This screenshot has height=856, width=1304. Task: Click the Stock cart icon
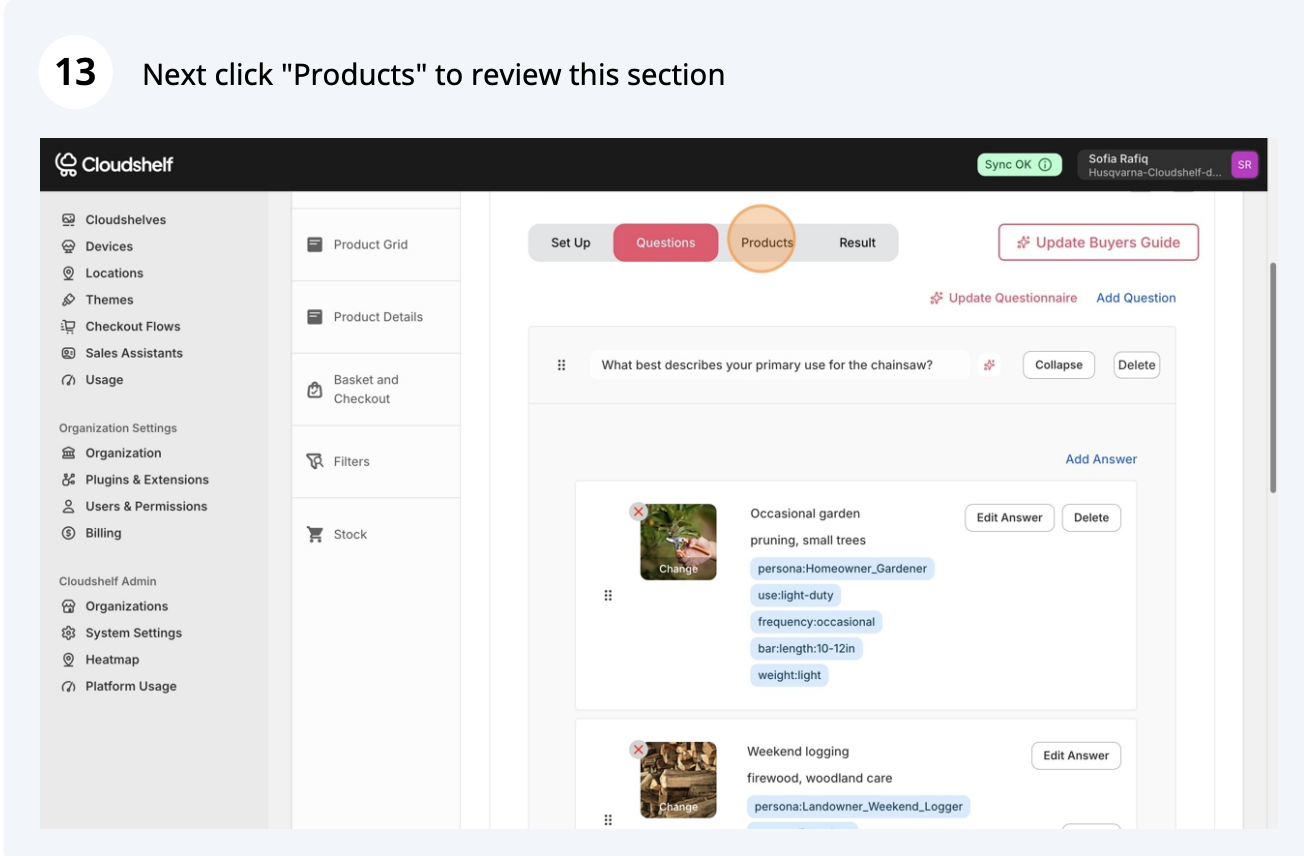(315, 534)
